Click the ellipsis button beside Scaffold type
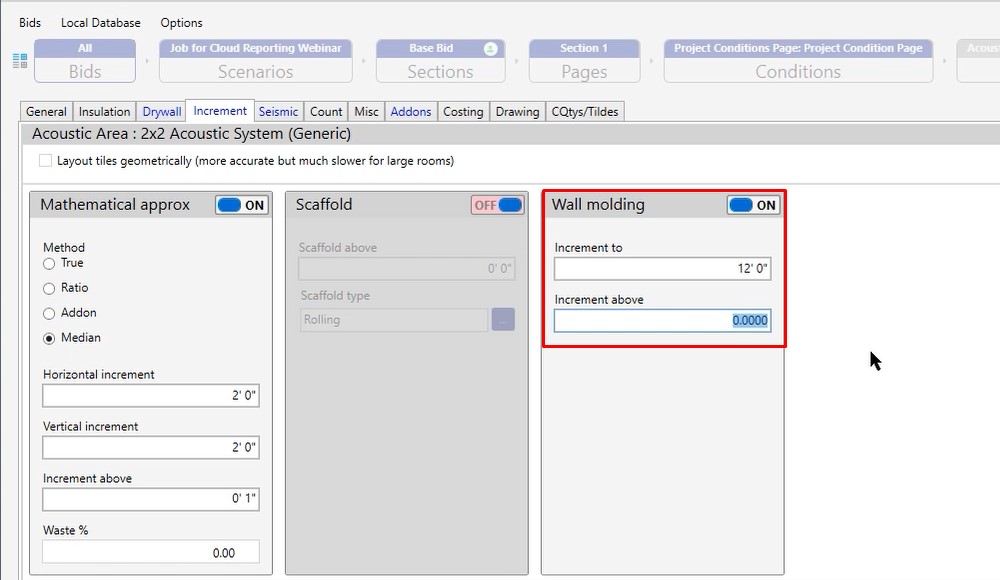The width and height of the screenshot is (1000, 580). (x=502, y=320)
